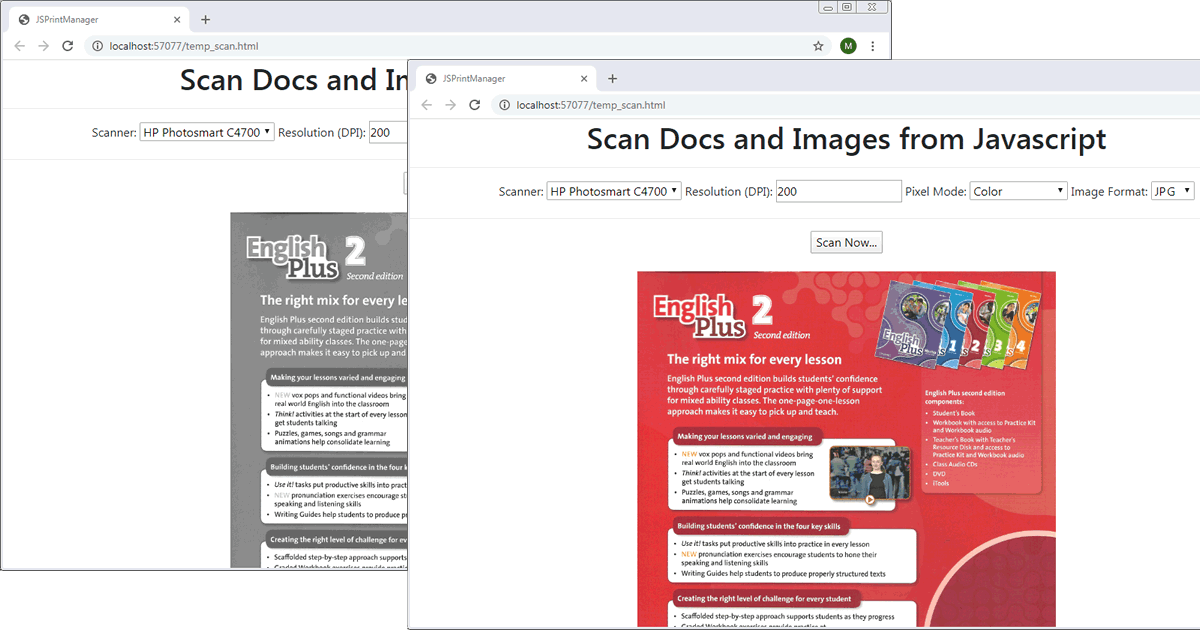Click the scanned English Plus cover preview
The height and width of the screenshot is (630, 1200).
coord(846,447)
